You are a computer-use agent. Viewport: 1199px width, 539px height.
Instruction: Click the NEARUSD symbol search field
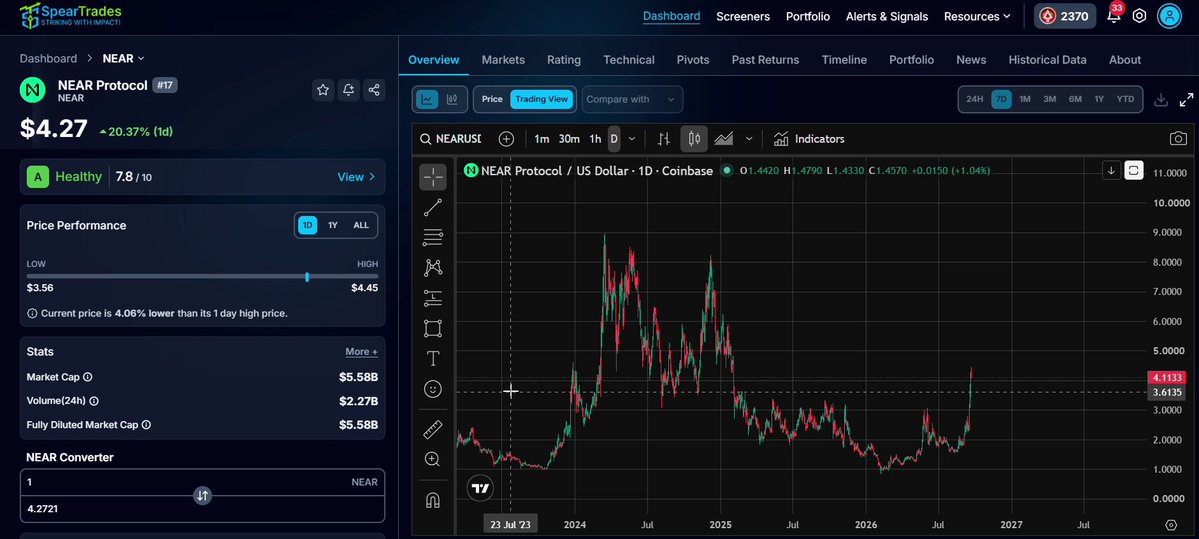[x=451, y=138]
